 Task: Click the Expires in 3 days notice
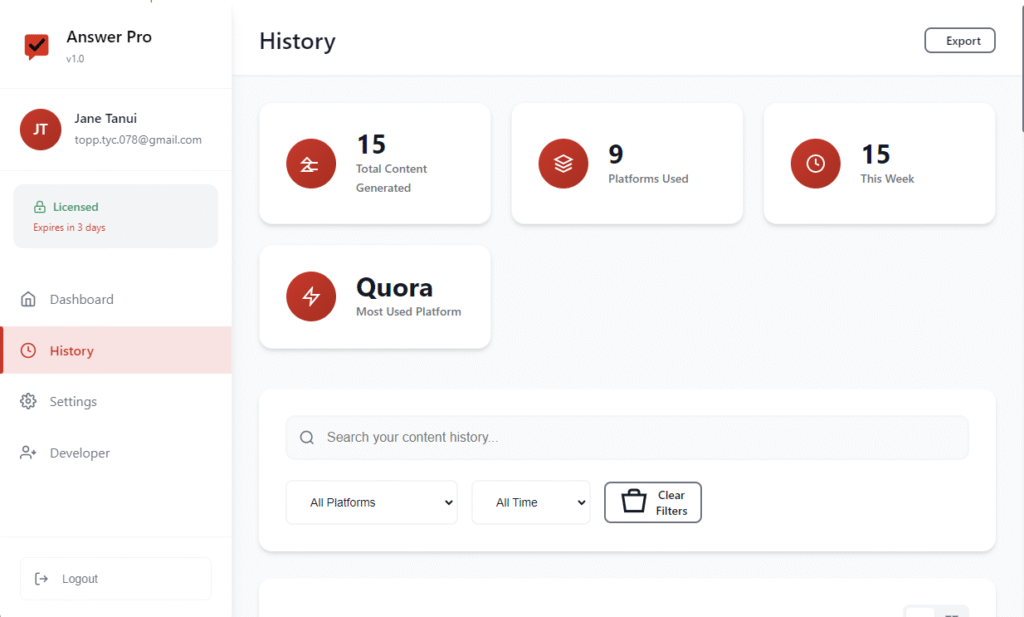tap(69, 227)
